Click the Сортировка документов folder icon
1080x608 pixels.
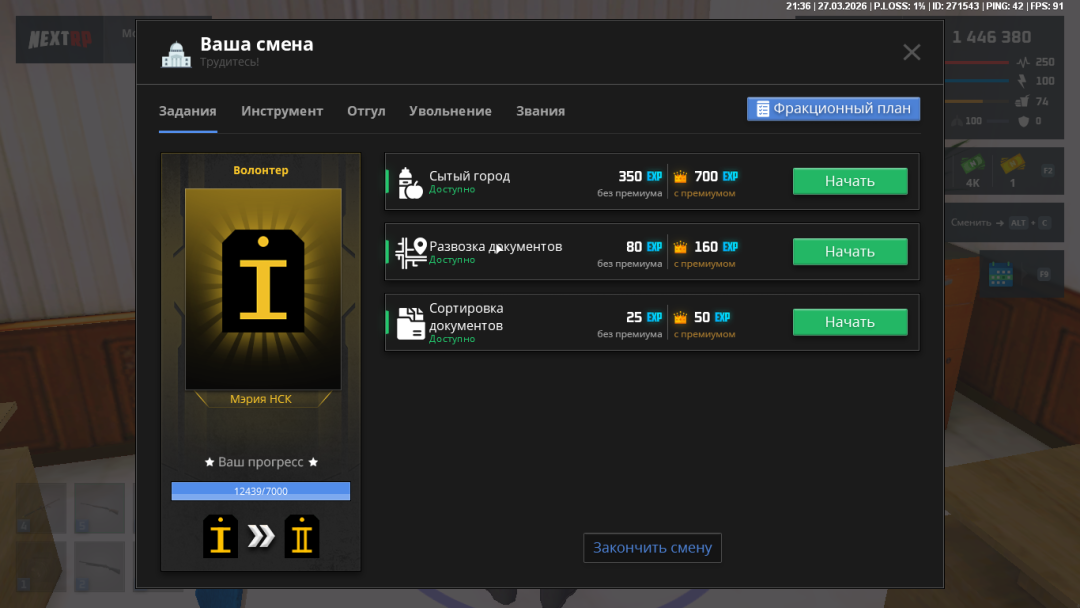click(410, 323)
